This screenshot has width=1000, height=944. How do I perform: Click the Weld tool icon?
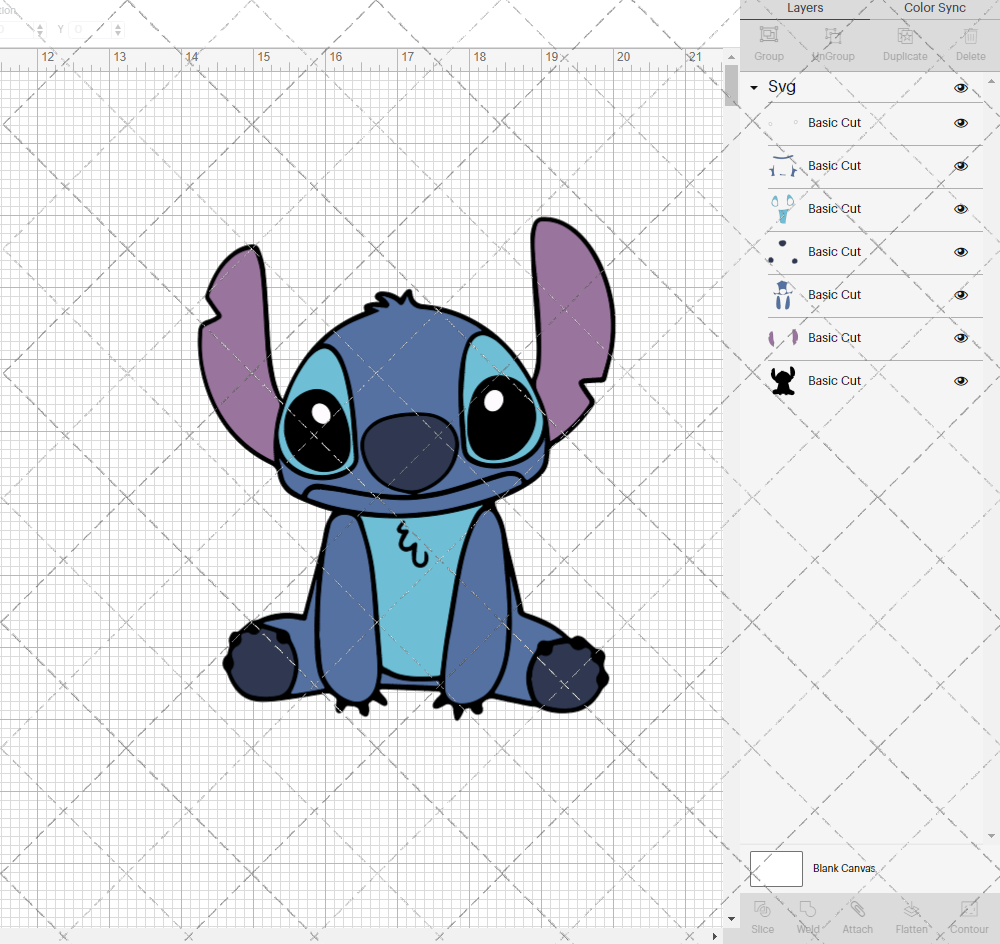pos(807,908)
